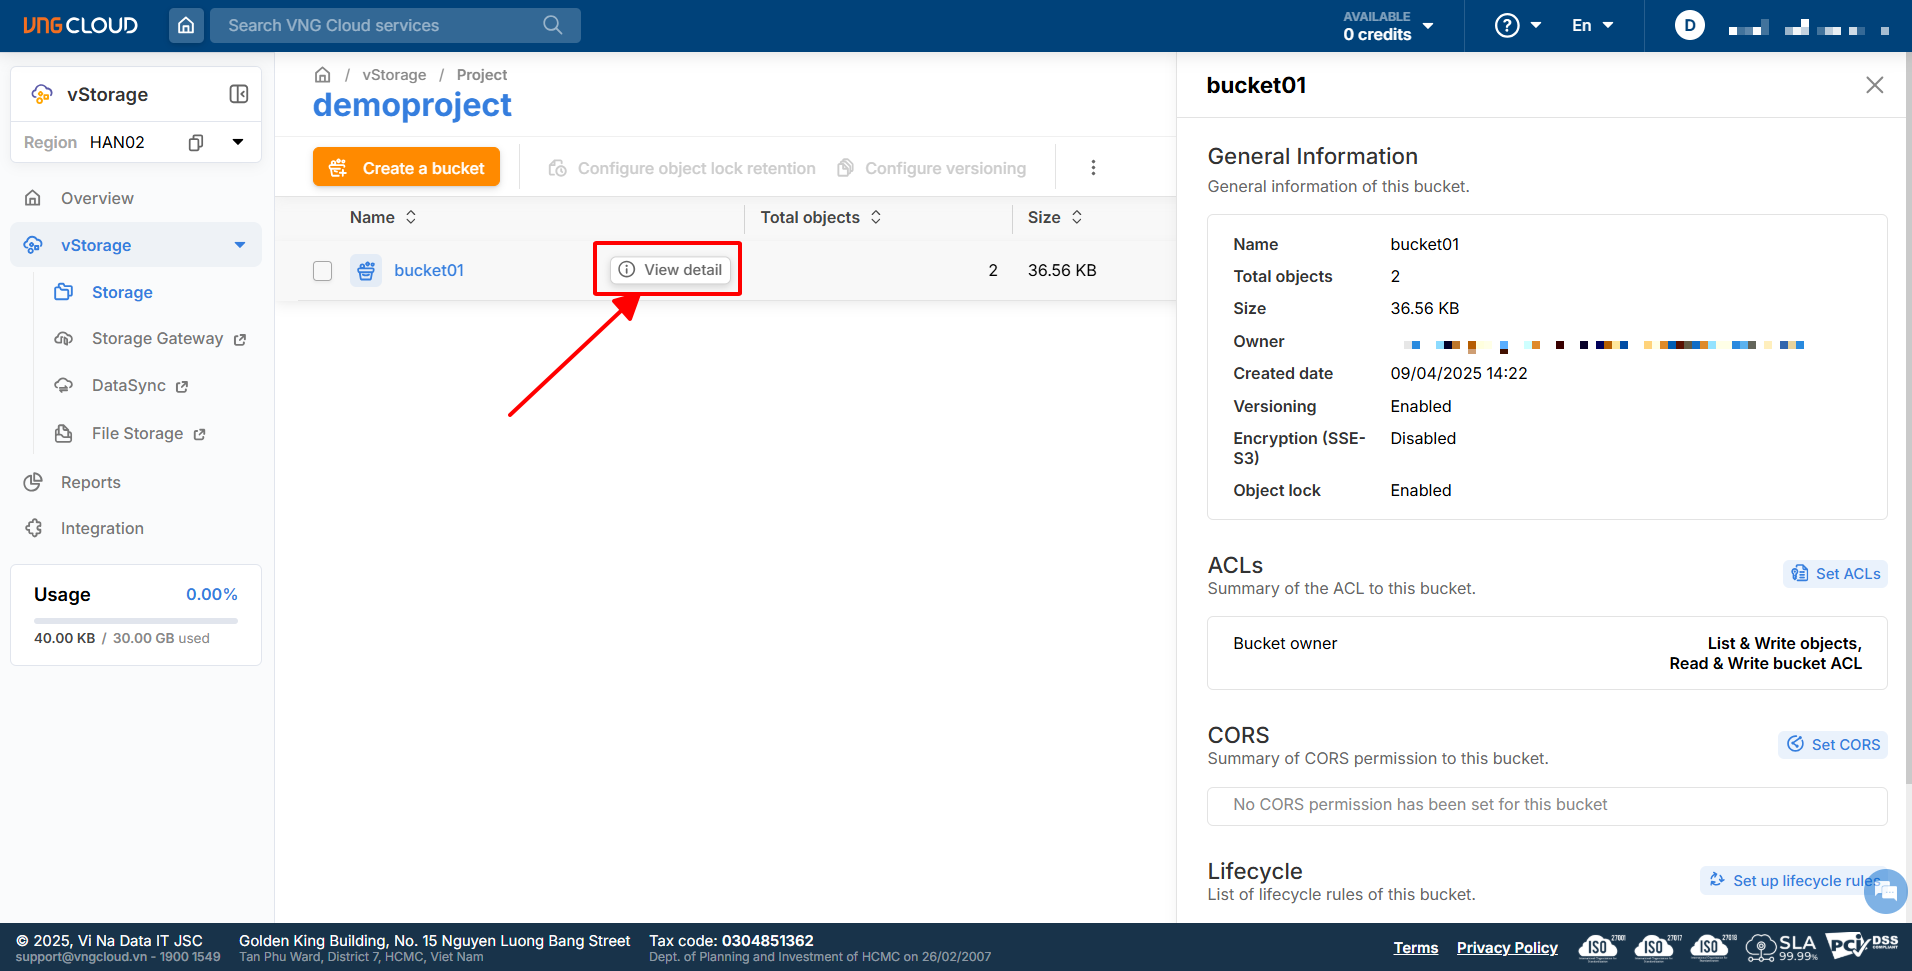The width and height of the screenshot is (1912, 971).
Task: Click the Search VNG Cloud services field
Action: click(x=380, y=25)
